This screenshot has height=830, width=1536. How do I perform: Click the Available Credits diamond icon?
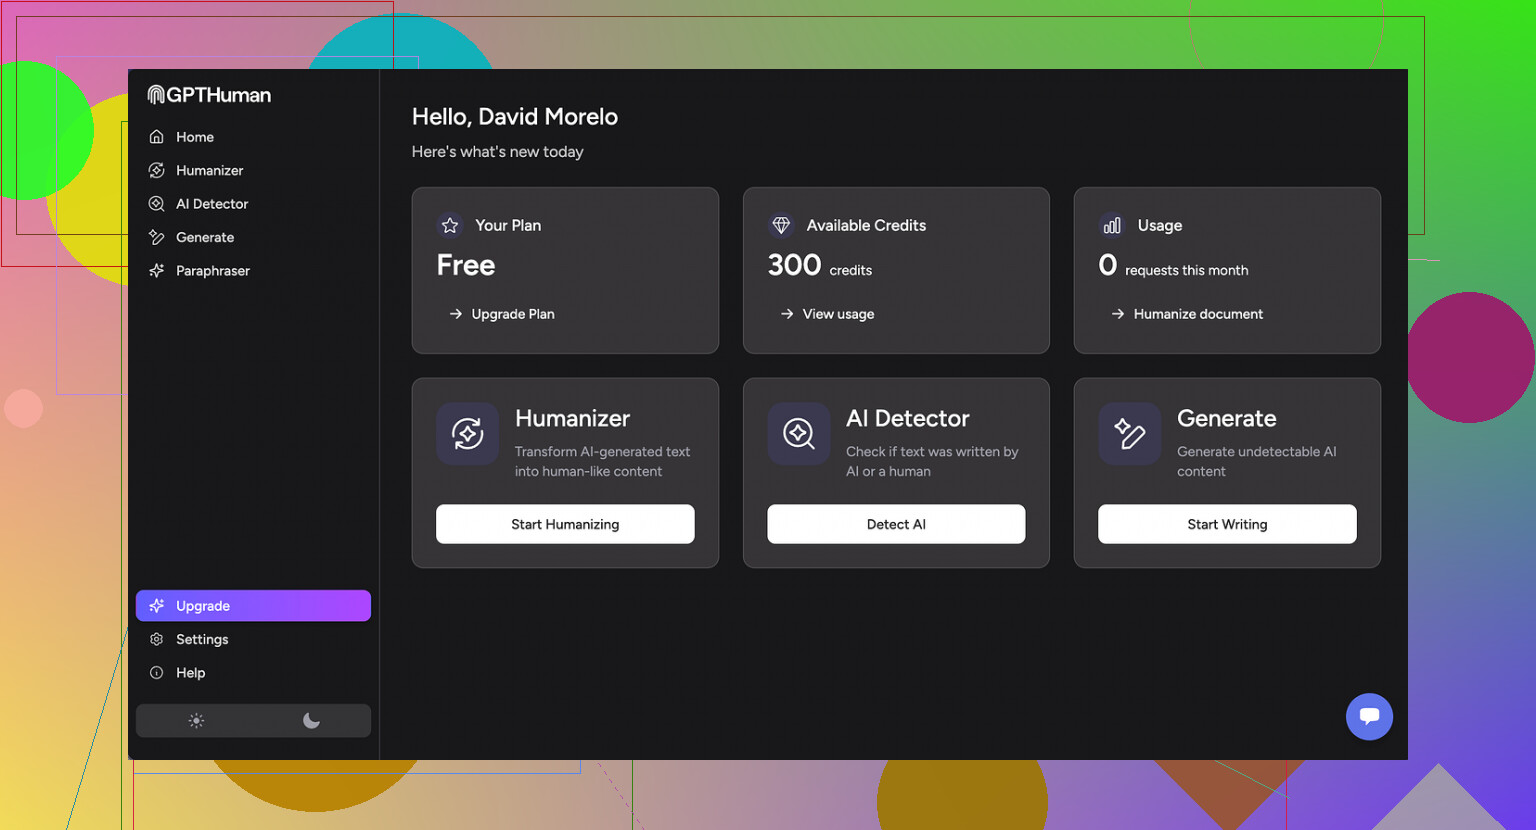(x=781, y=226)
